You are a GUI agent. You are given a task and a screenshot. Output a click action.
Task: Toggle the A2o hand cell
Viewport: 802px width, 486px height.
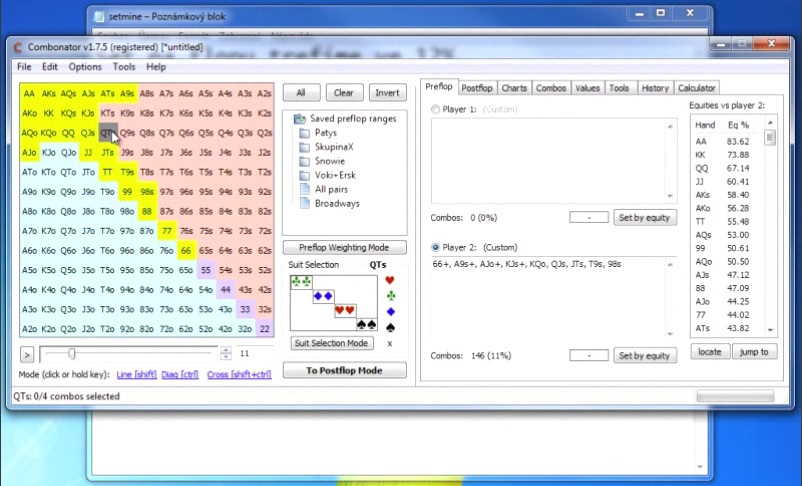[29, 329]
